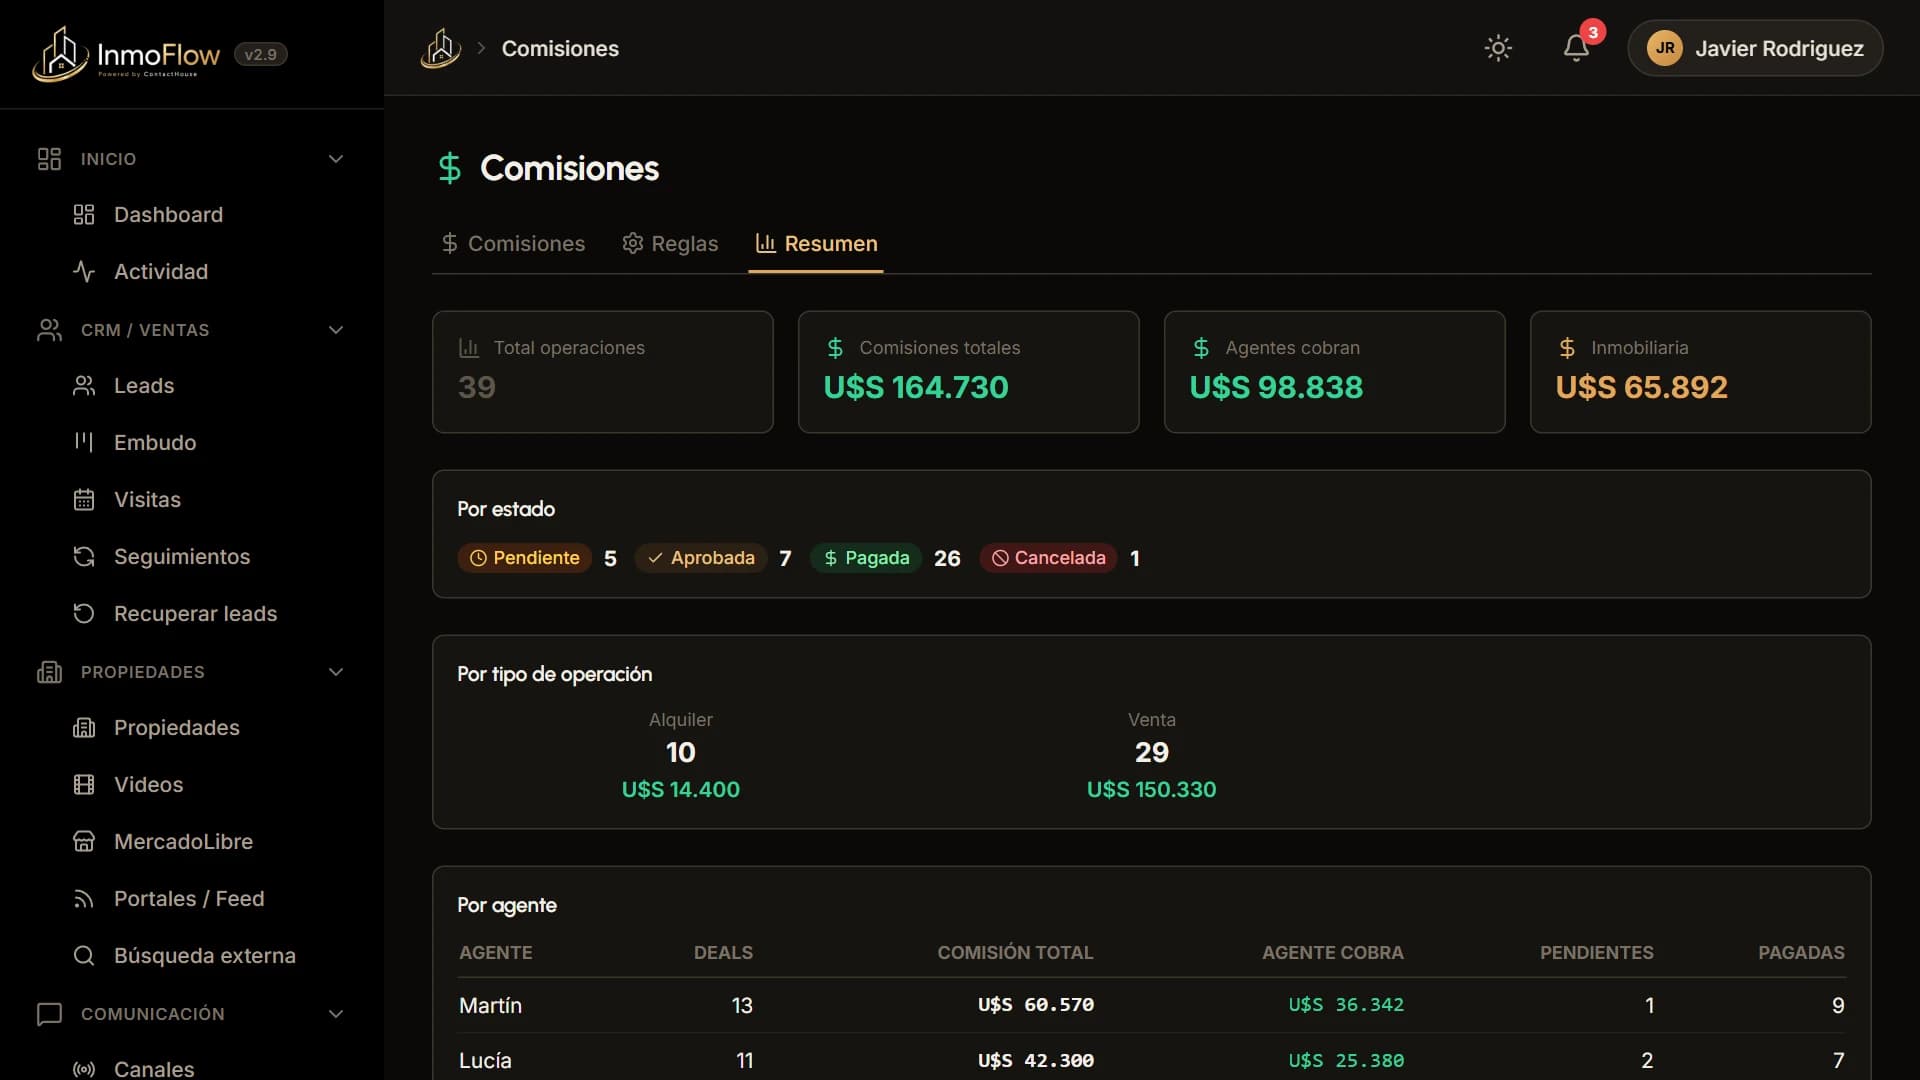Click the Aprobada status badge

point(701,558)
